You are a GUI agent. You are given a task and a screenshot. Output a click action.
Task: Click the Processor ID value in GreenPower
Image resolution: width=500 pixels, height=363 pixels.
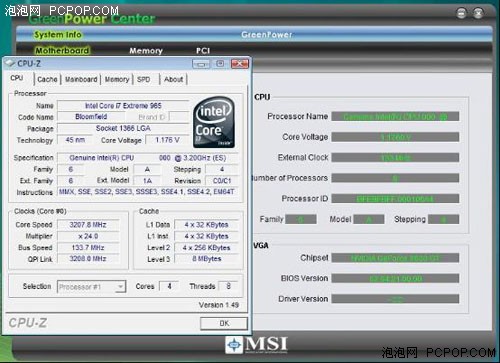(x=395, y=199)
